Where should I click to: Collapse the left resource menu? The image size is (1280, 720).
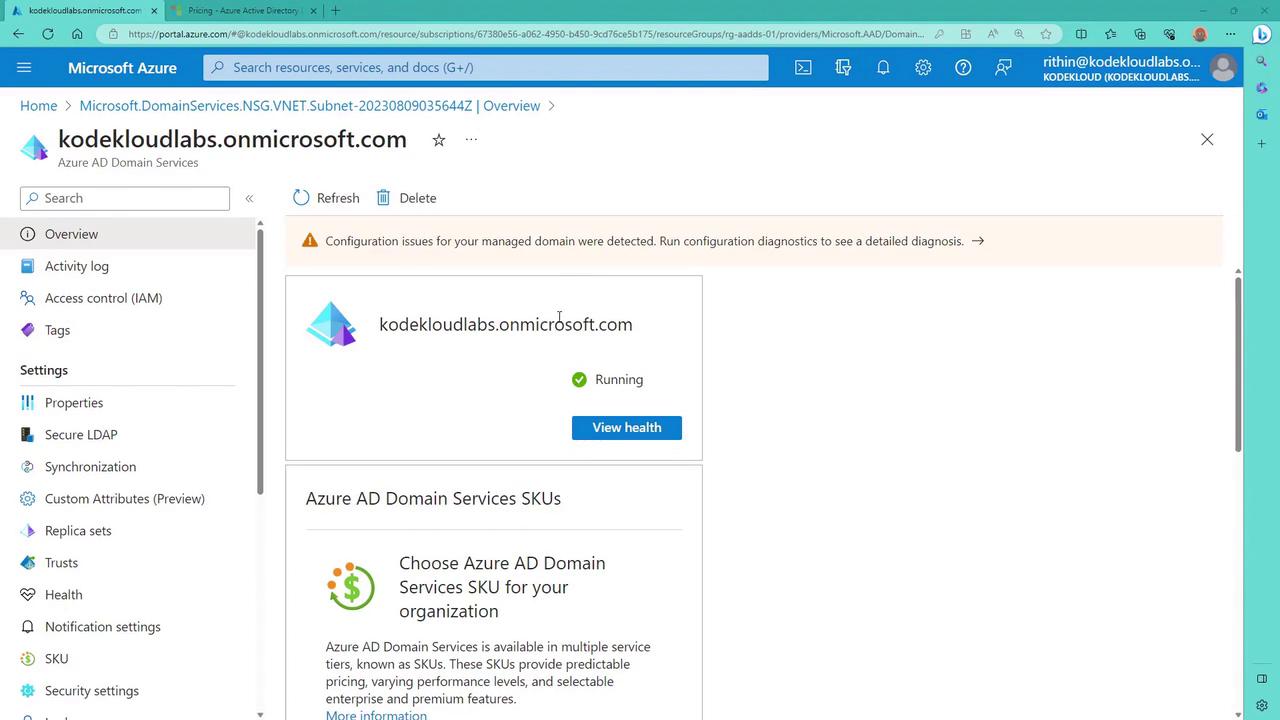(249, 198)
